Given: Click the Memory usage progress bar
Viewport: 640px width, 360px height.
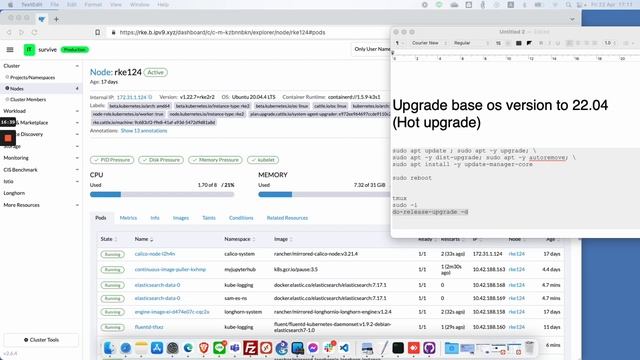Looking at the screenshot, I should [324, 194].
